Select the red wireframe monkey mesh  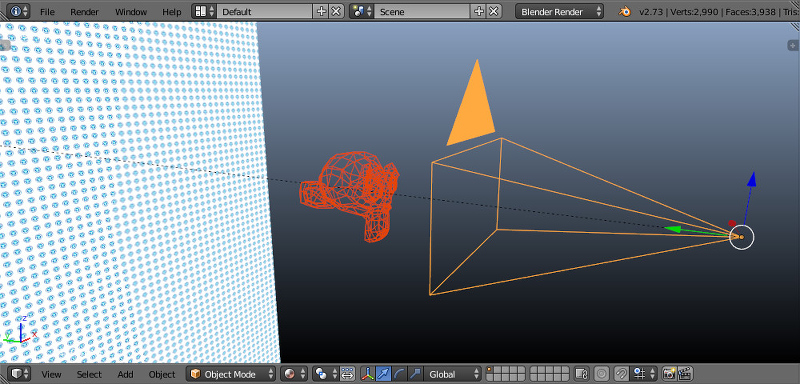350,195
